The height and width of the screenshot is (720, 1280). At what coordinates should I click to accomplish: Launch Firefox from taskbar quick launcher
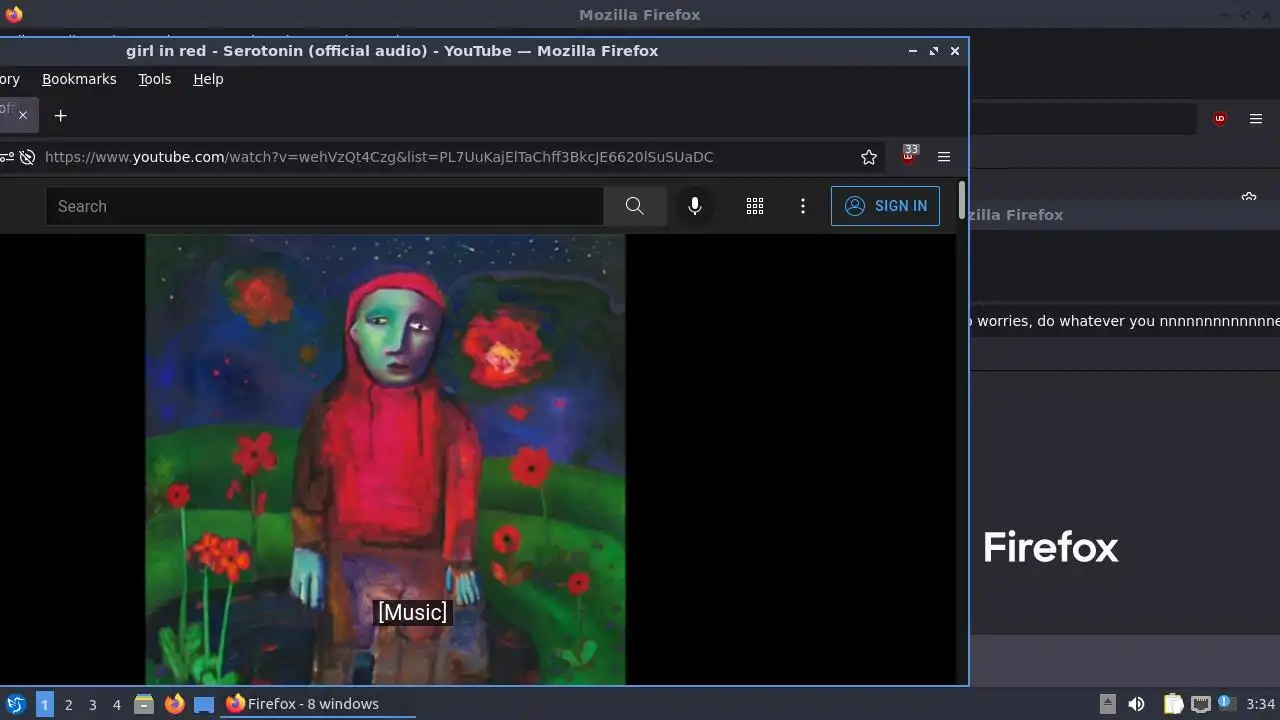(x=174, y=704)
